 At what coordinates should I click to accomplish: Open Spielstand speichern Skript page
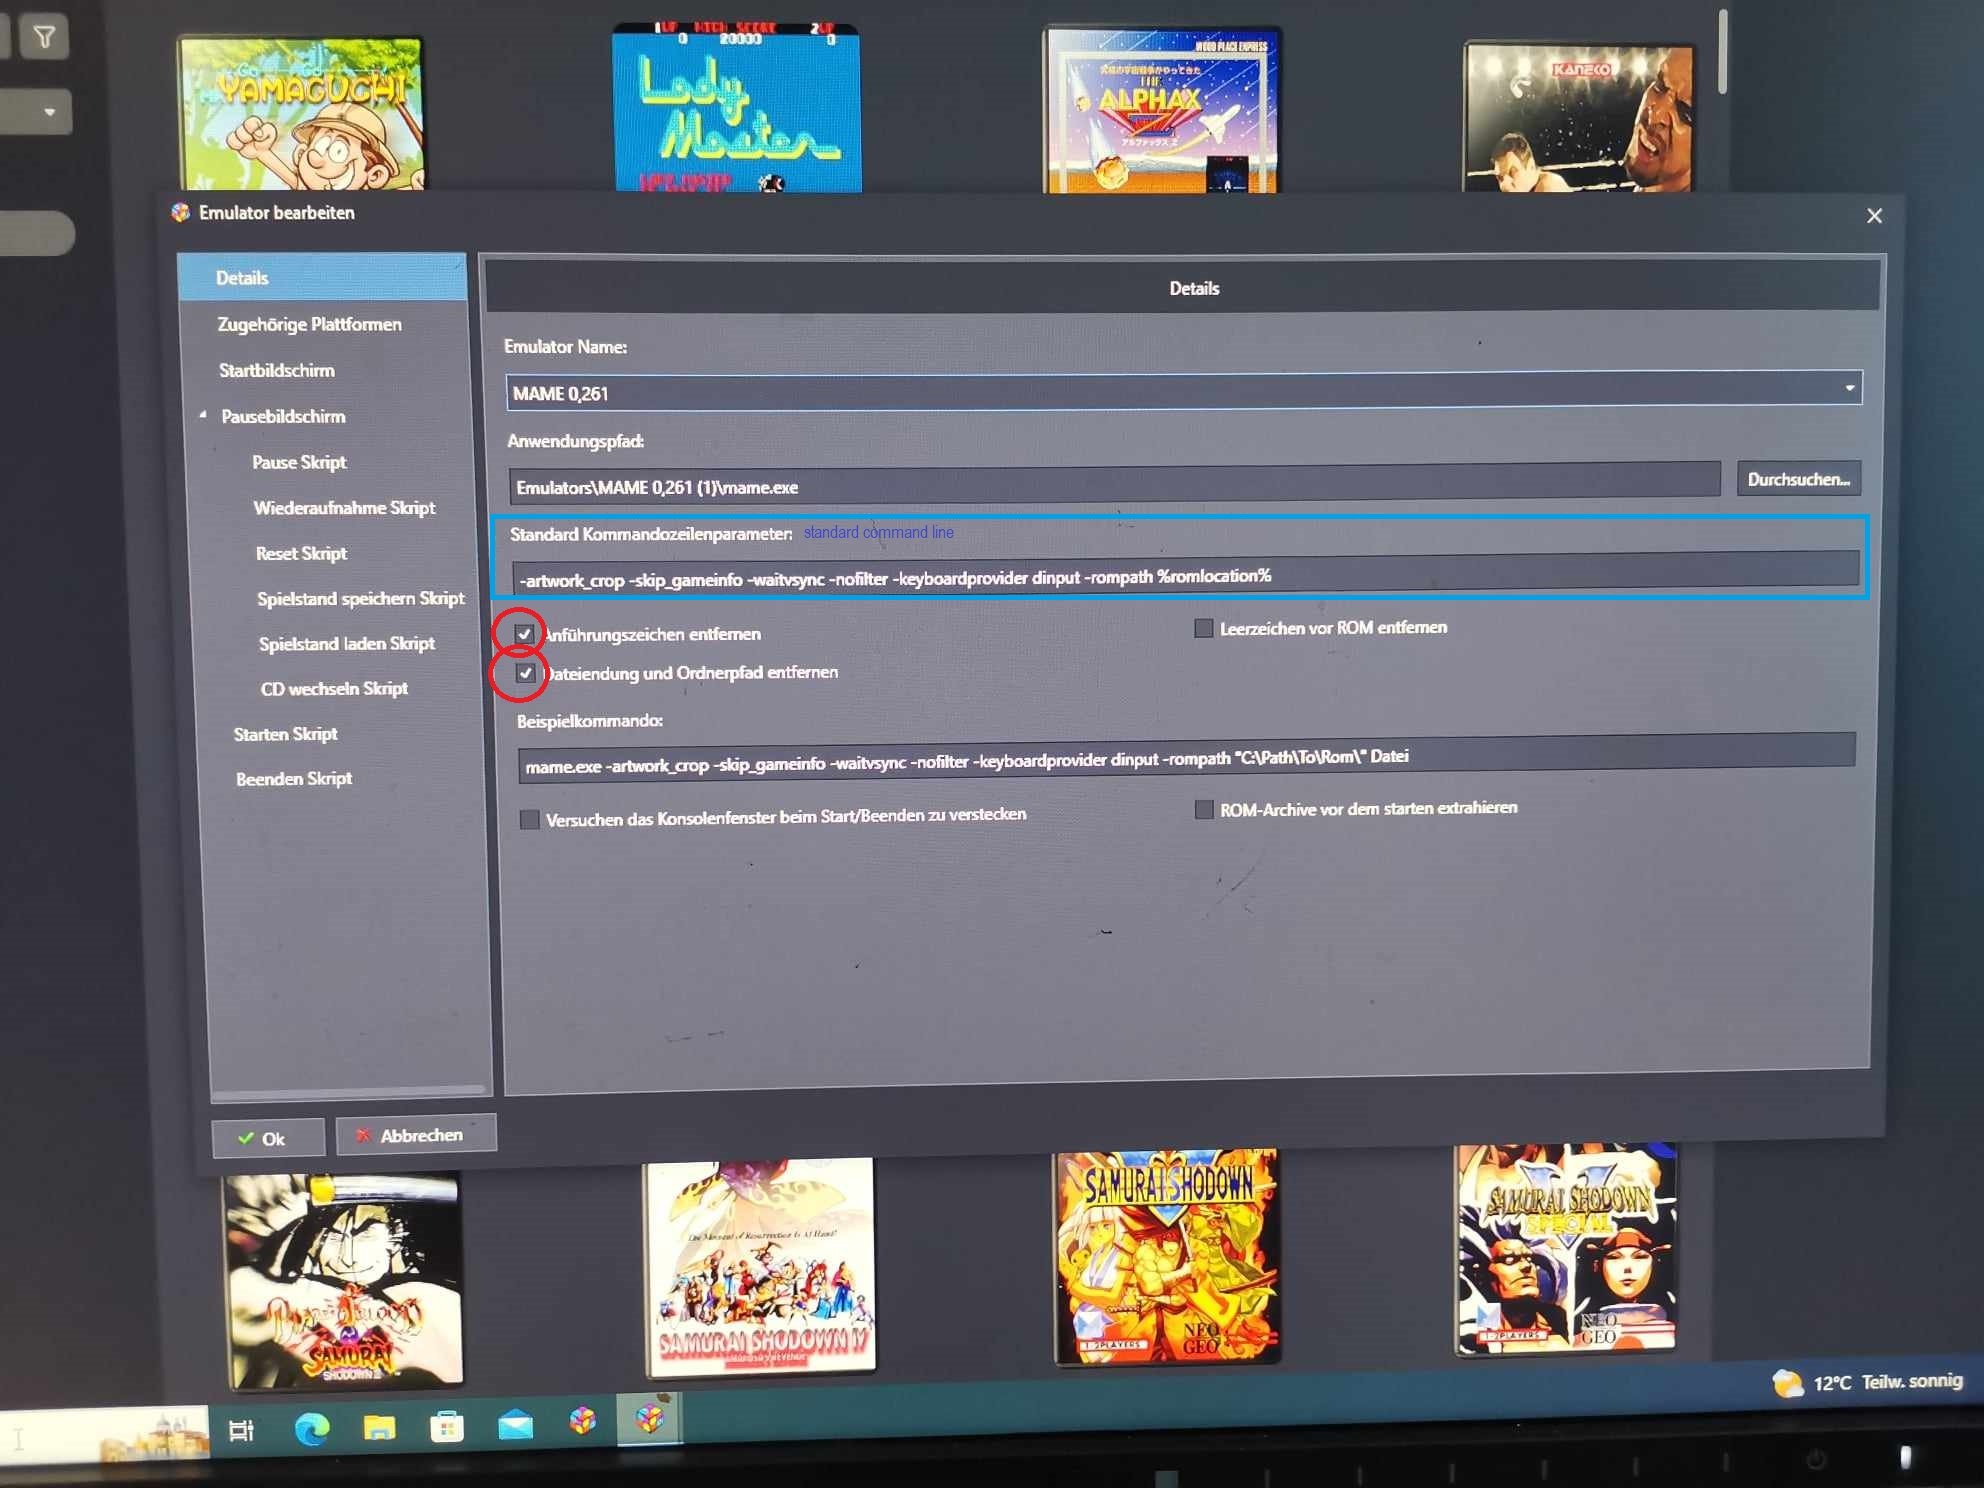coord(360,598)
